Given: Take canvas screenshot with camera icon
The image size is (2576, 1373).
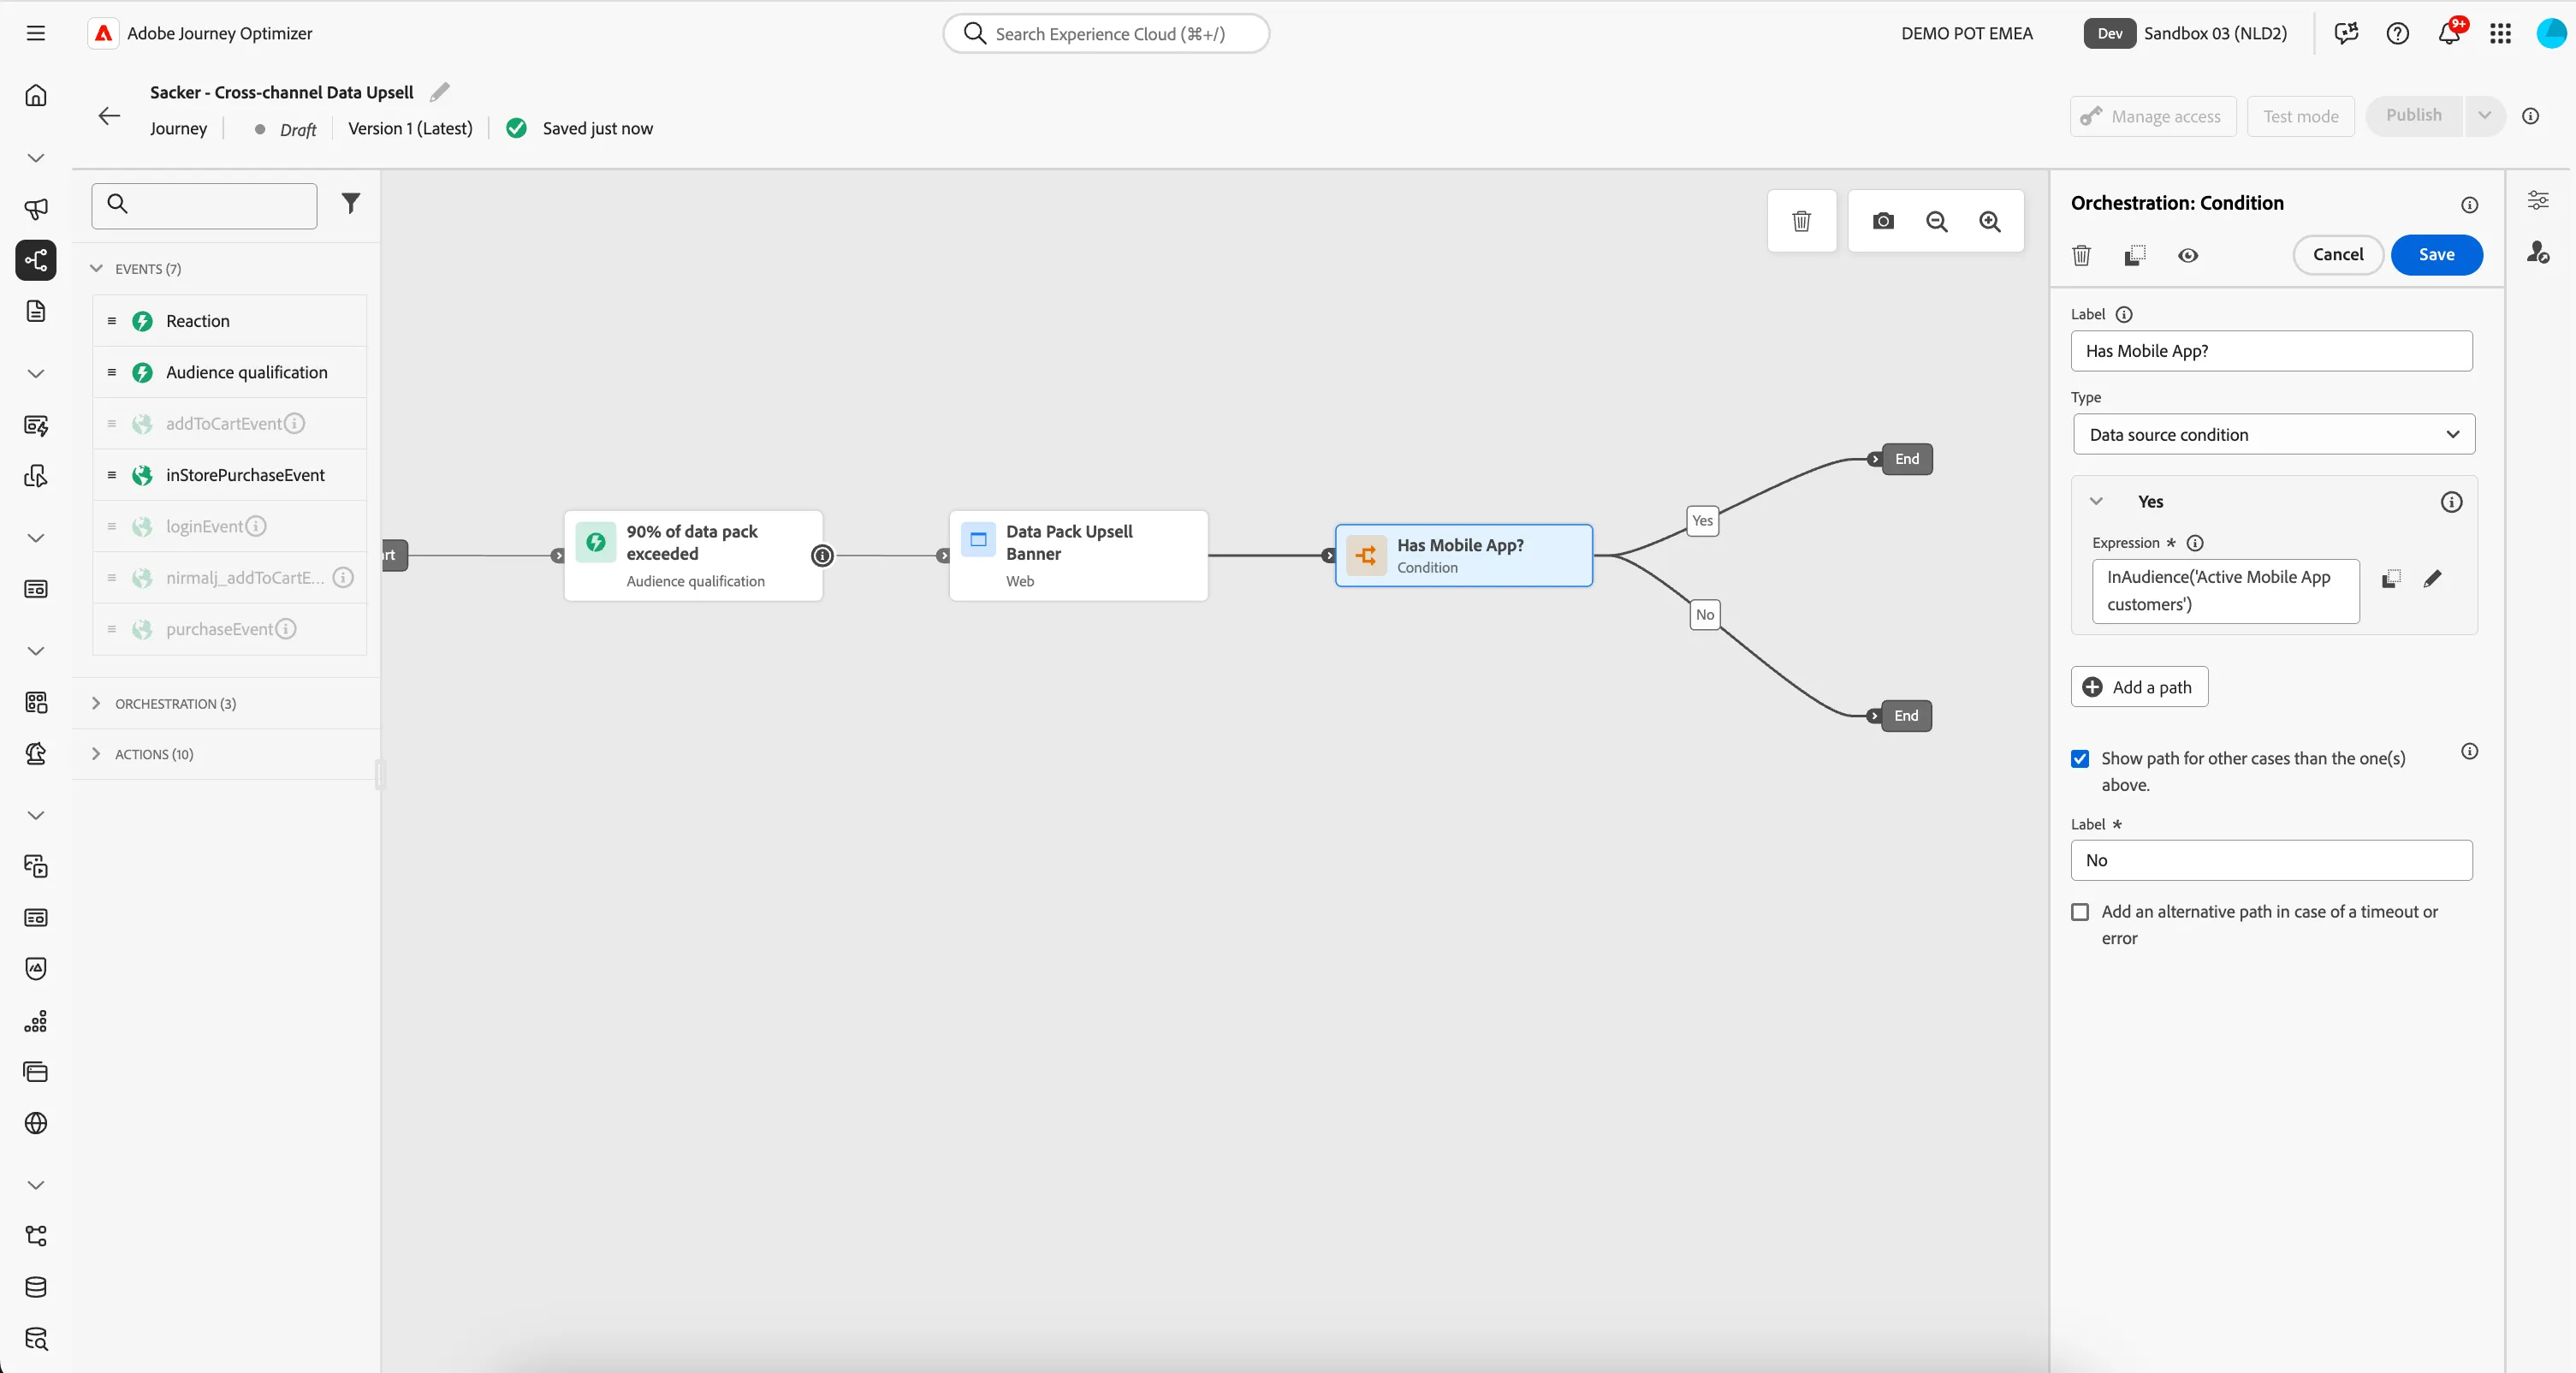Looking at the screenshot, I should click(1883, 221).
